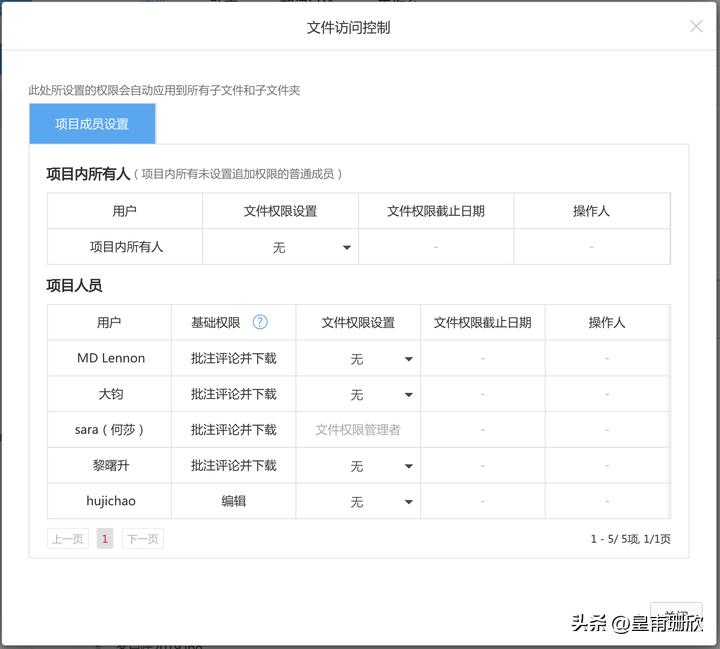This screenshot has width=720, height=649.
Task: Open 文件权限设置 dropdown for MD Lennon
Action: click(x=358, y=359)
